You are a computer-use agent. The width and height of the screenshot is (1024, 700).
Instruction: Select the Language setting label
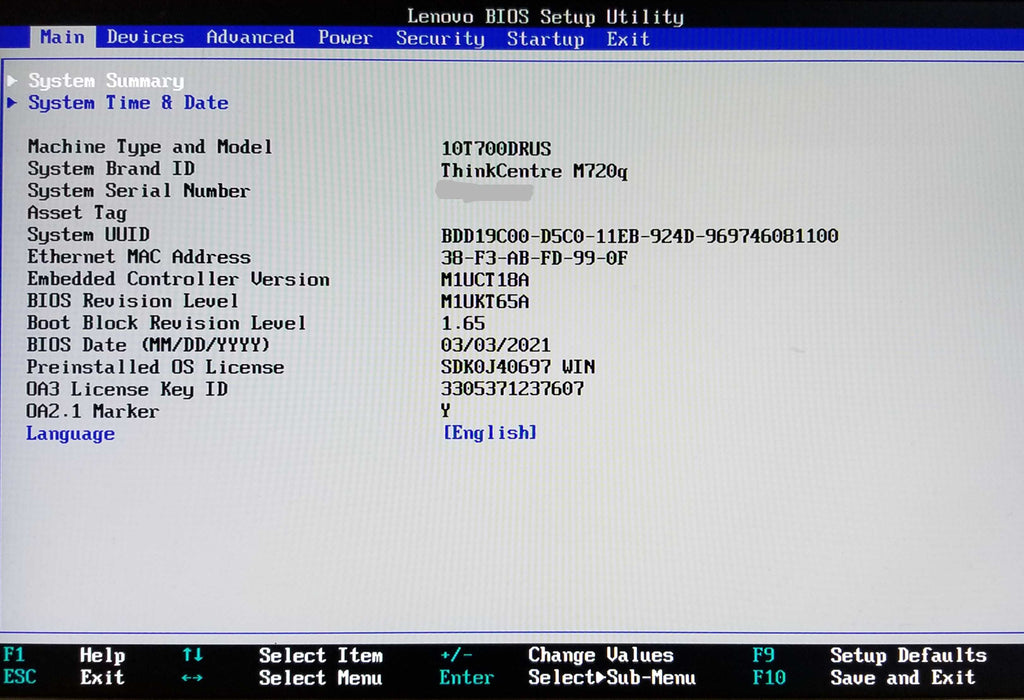click(71, 434)
